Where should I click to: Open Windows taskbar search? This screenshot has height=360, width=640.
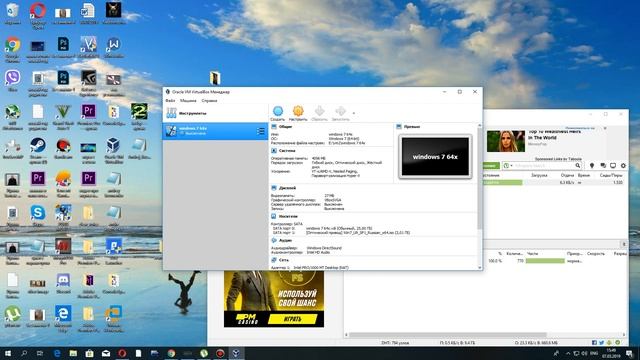point(24,353)
